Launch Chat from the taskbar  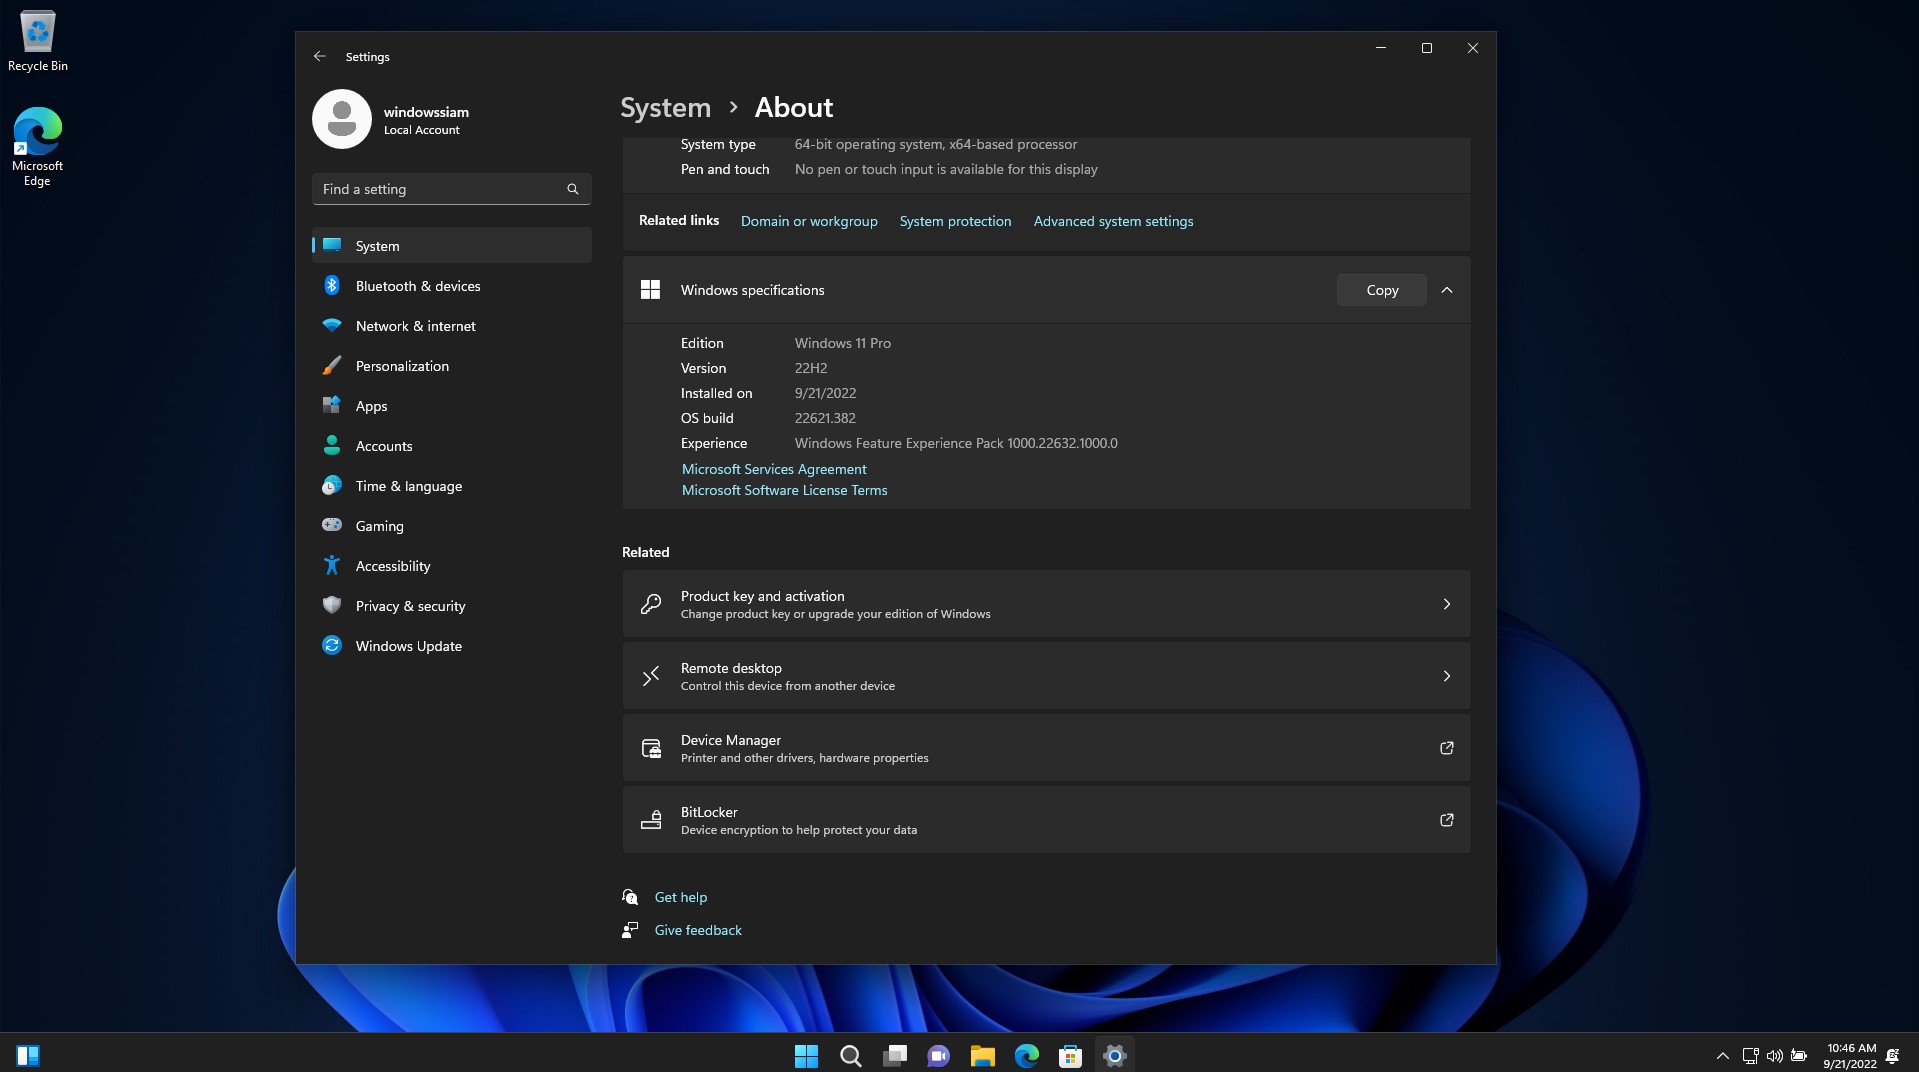click(x=939, y=1056)
